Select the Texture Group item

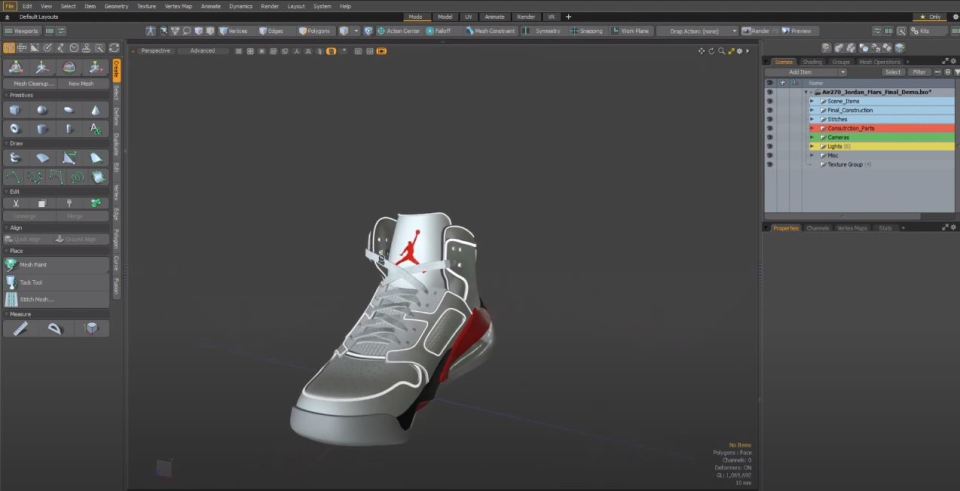845,165
